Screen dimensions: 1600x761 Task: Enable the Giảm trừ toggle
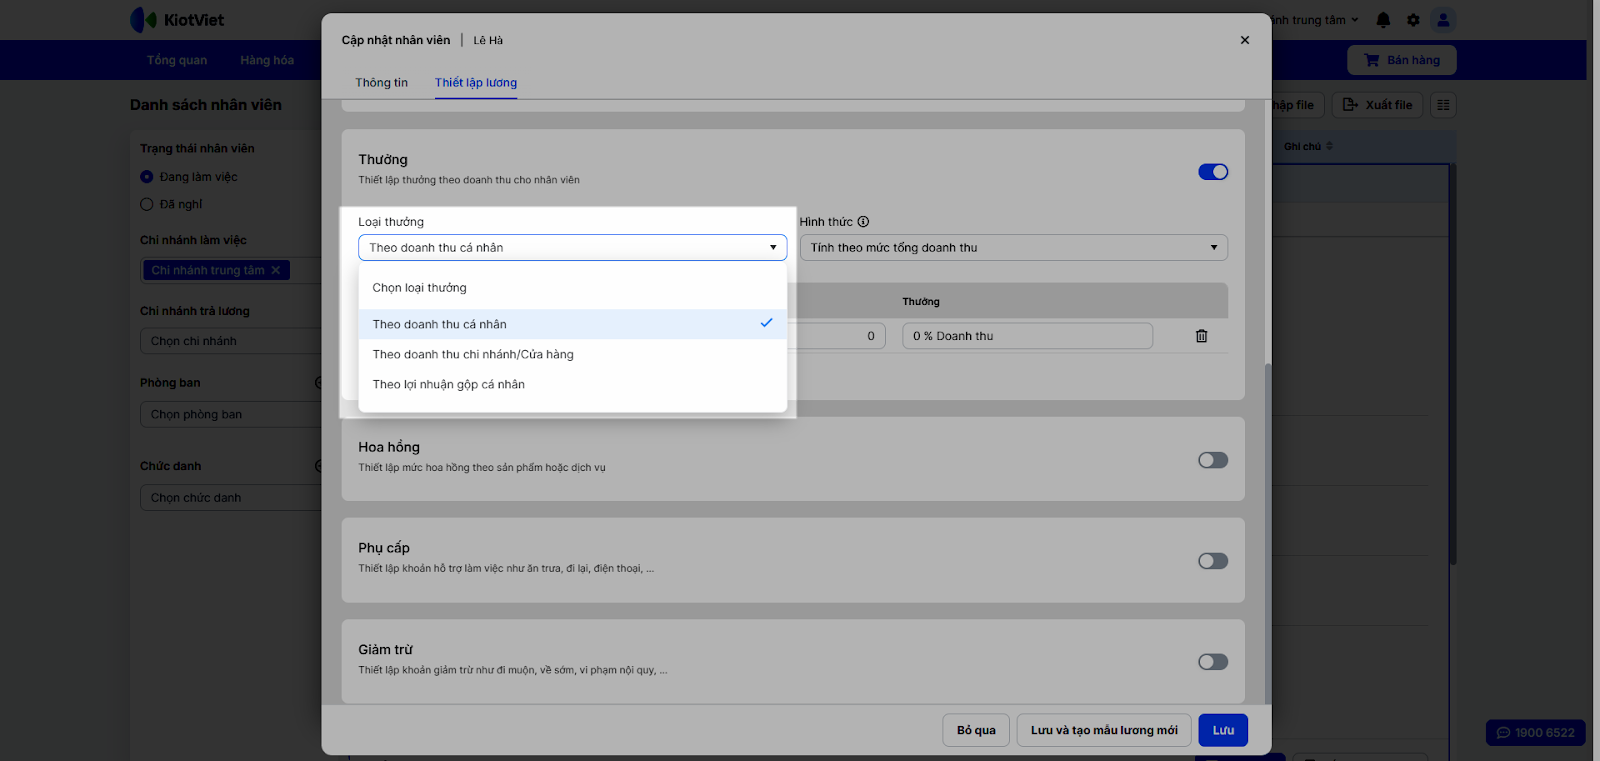(x=1213, y=662)
